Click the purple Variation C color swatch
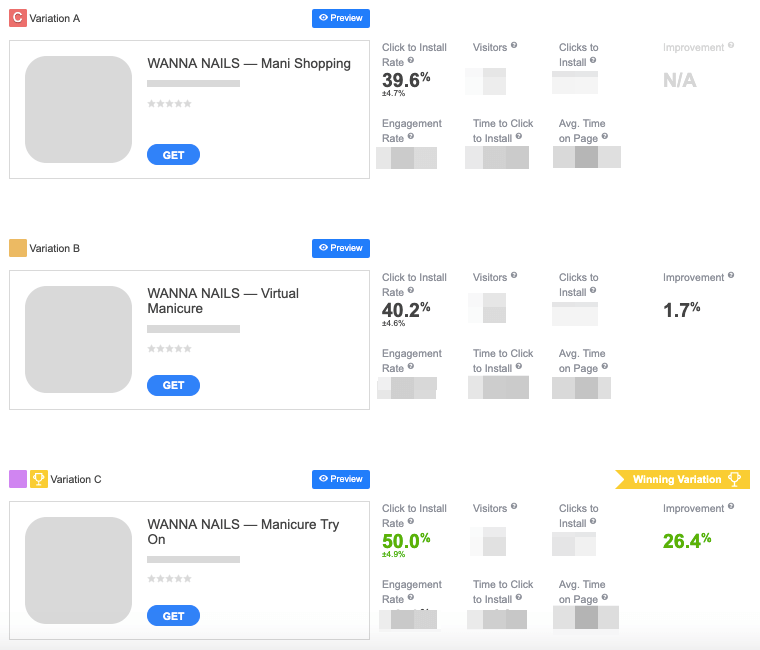The image size is (760, 650). point(18,479)
